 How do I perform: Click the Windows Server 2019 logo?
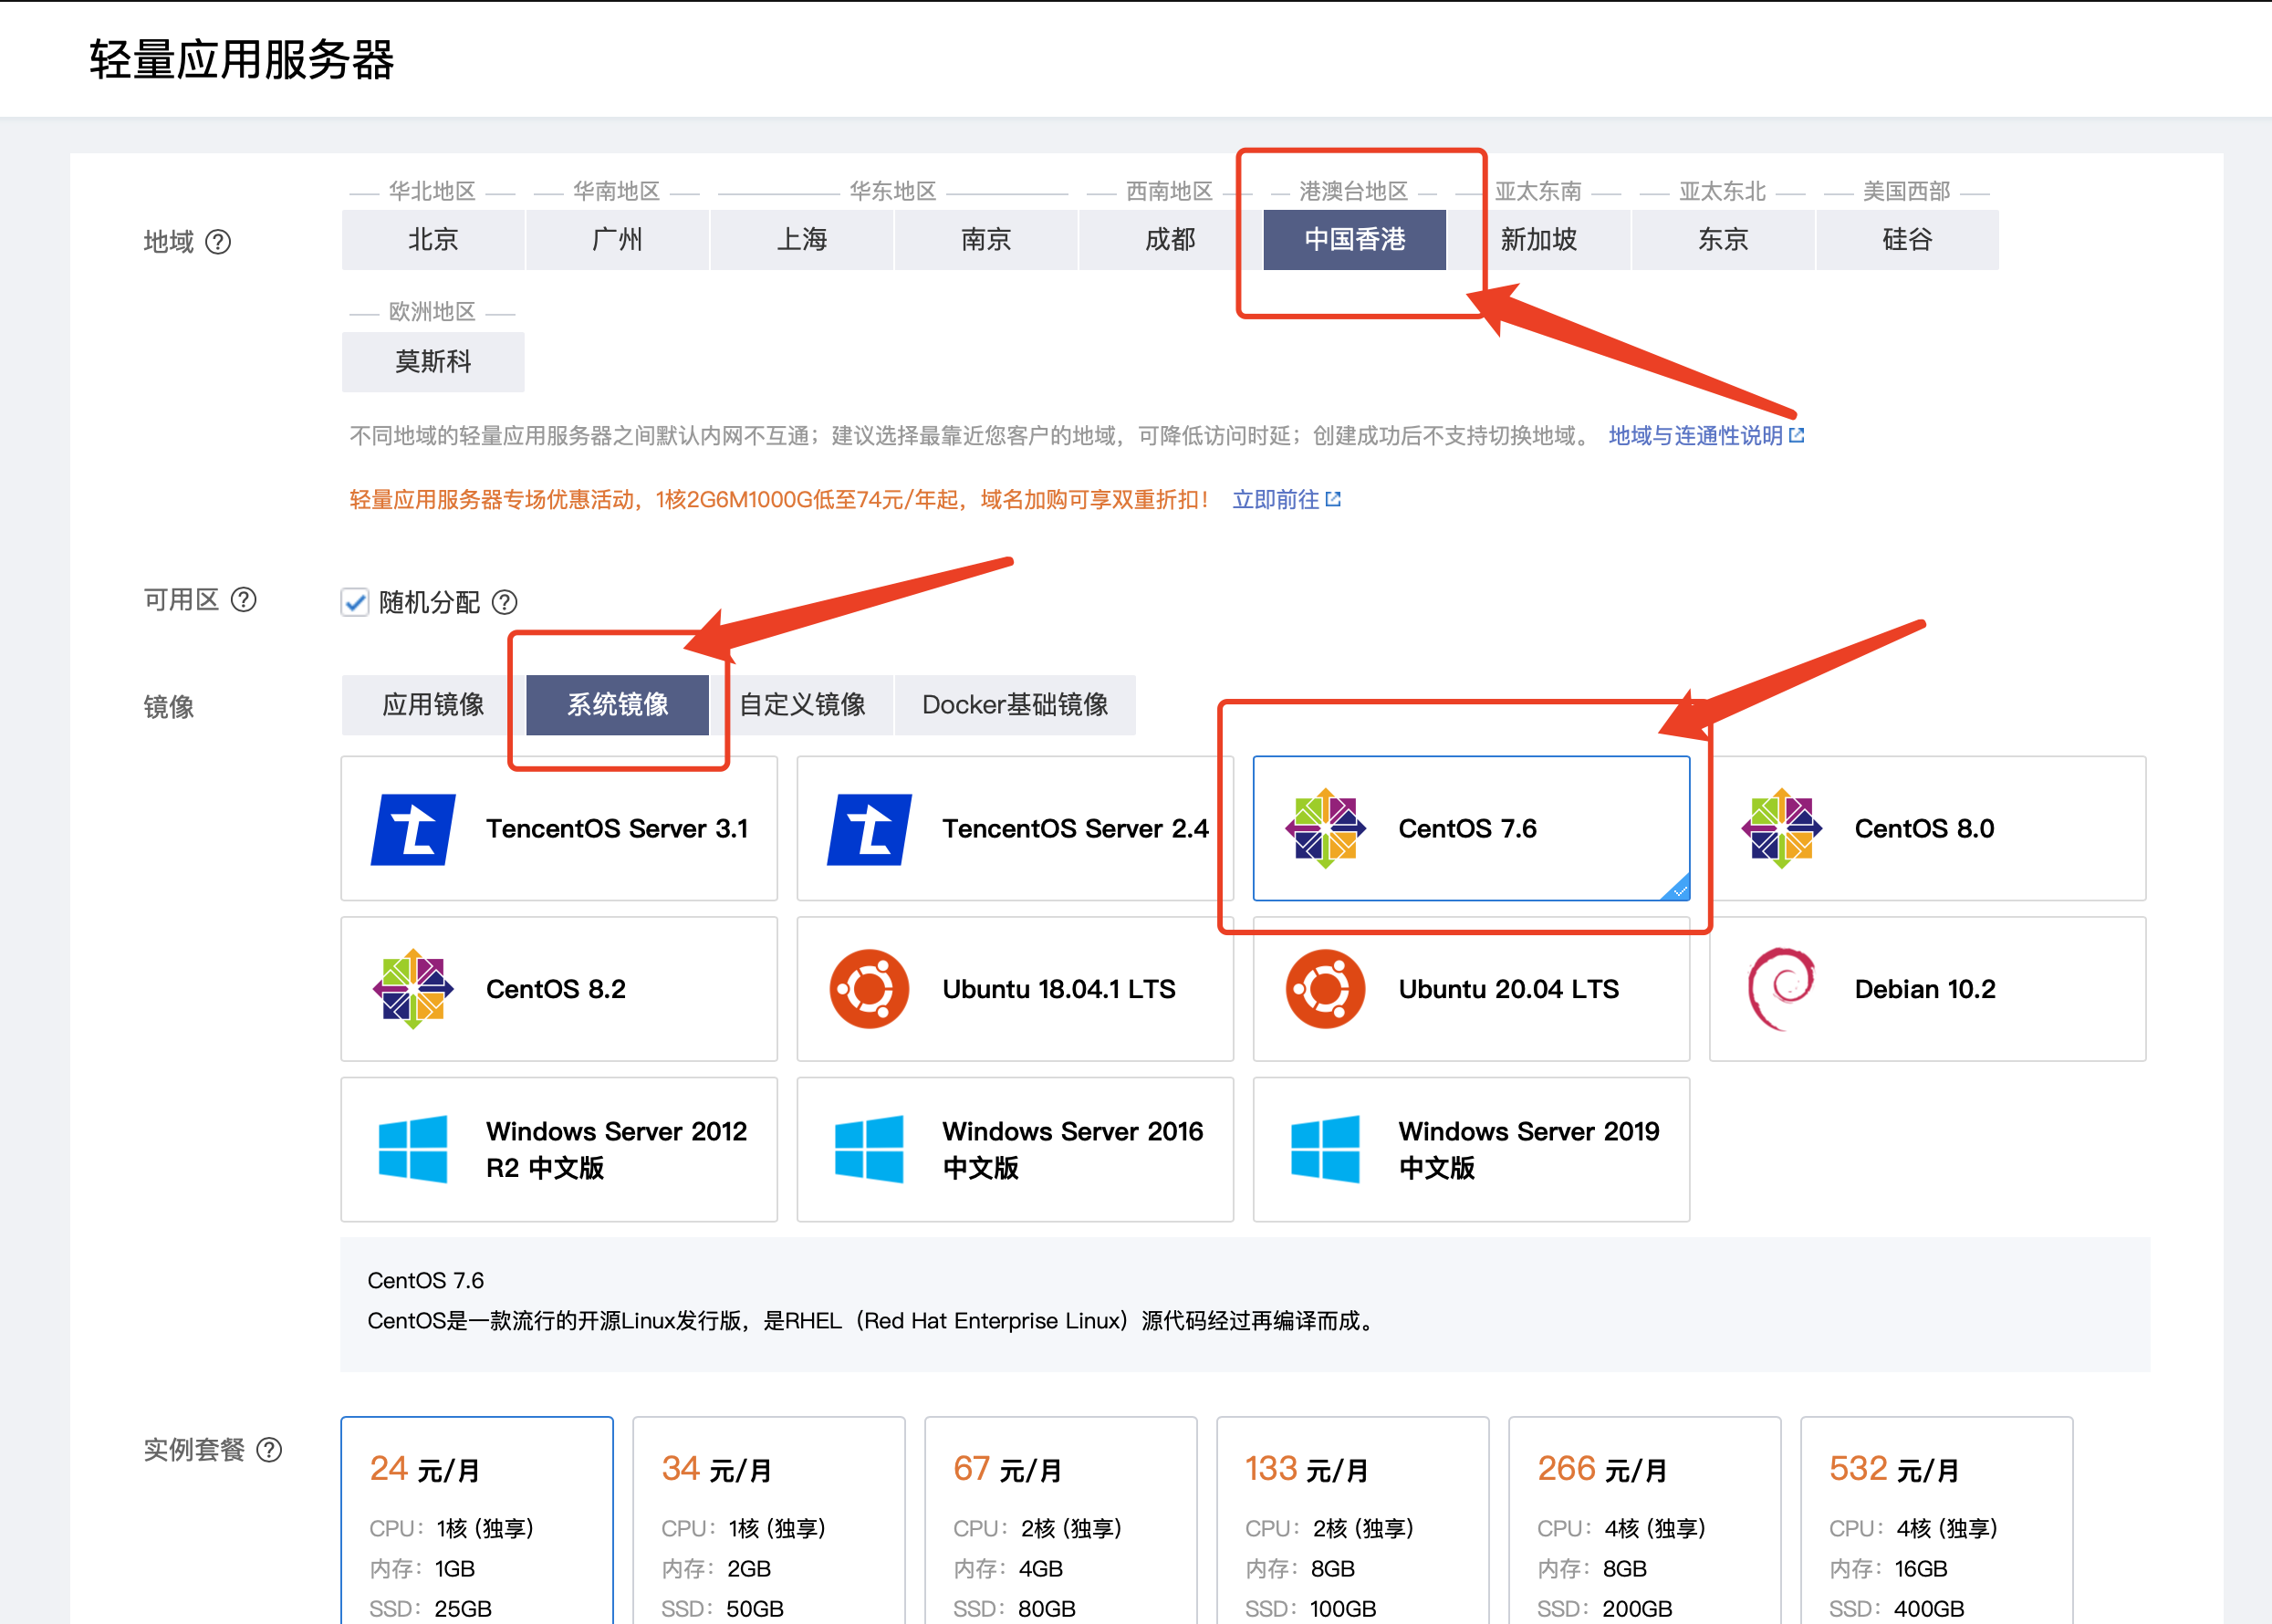click(1325, 1149)
